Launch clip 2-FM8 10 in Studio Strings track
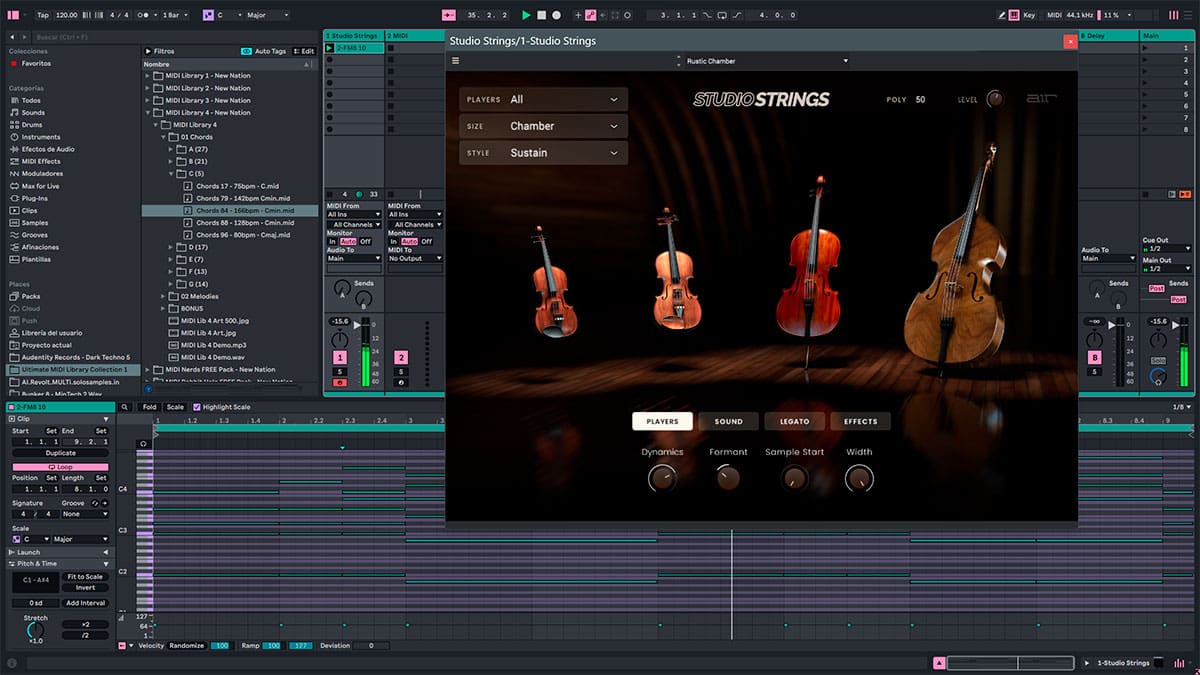1200x675 pixels. 330,47
